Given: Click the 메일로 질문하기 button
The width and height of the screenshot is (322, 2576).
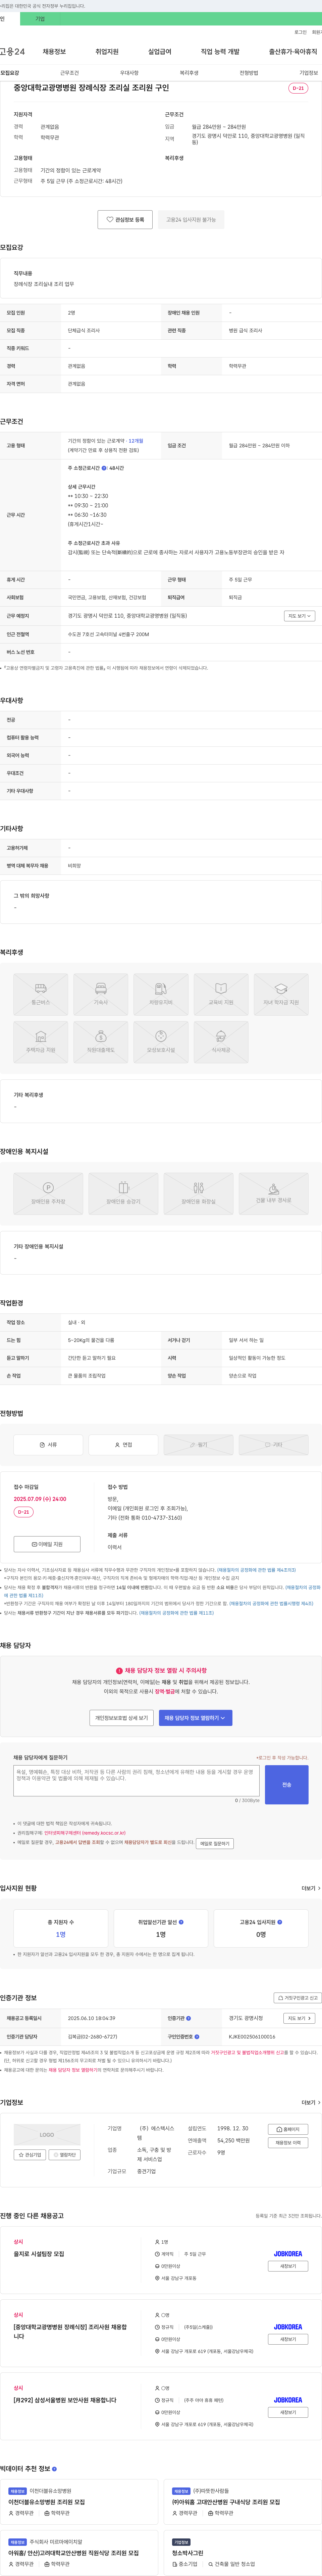Looking at the screenshot, I should coord(215,1843).
